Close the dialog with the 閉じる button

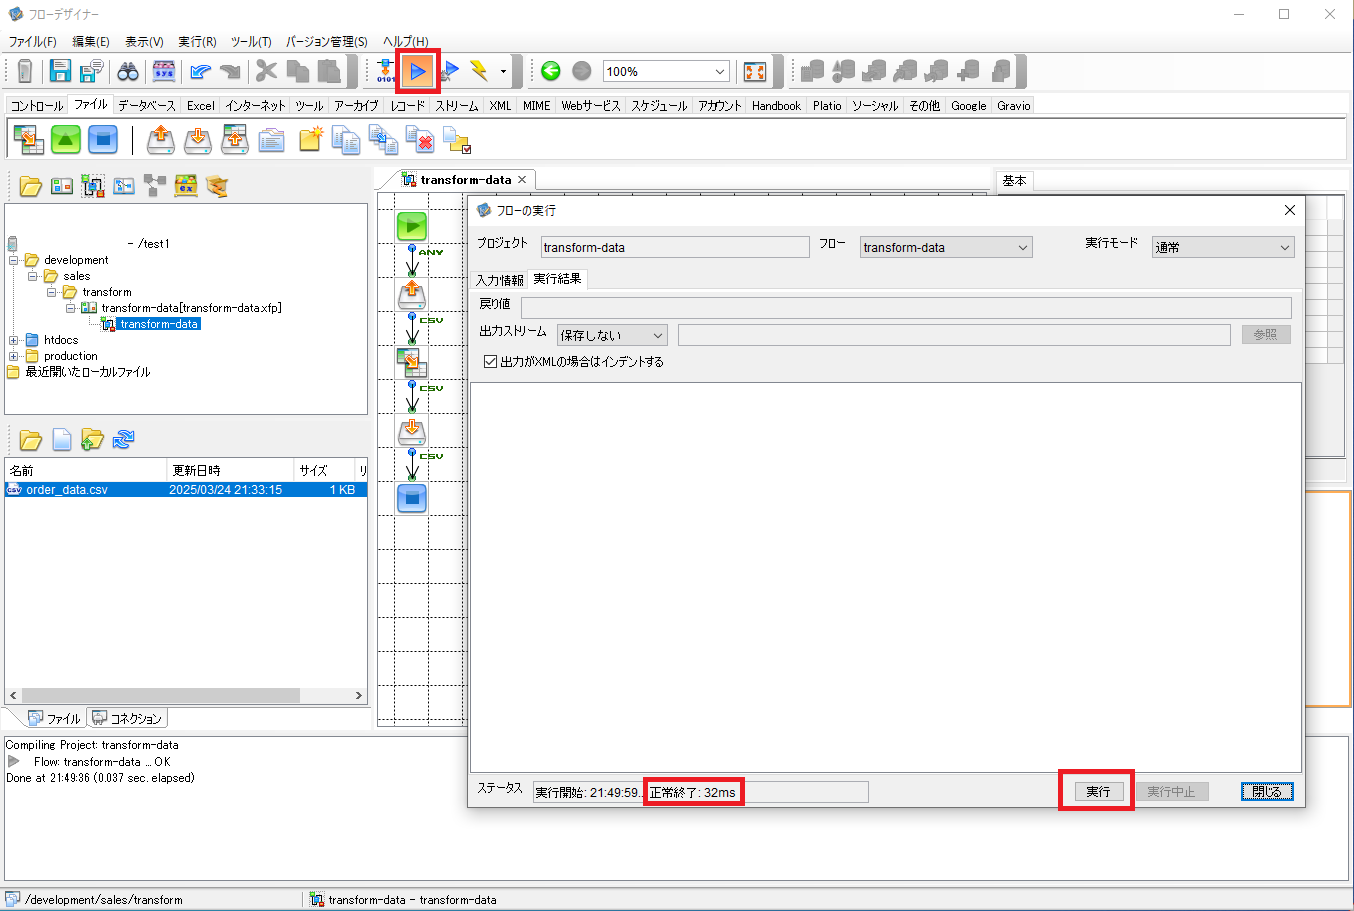click(1266, 791)
